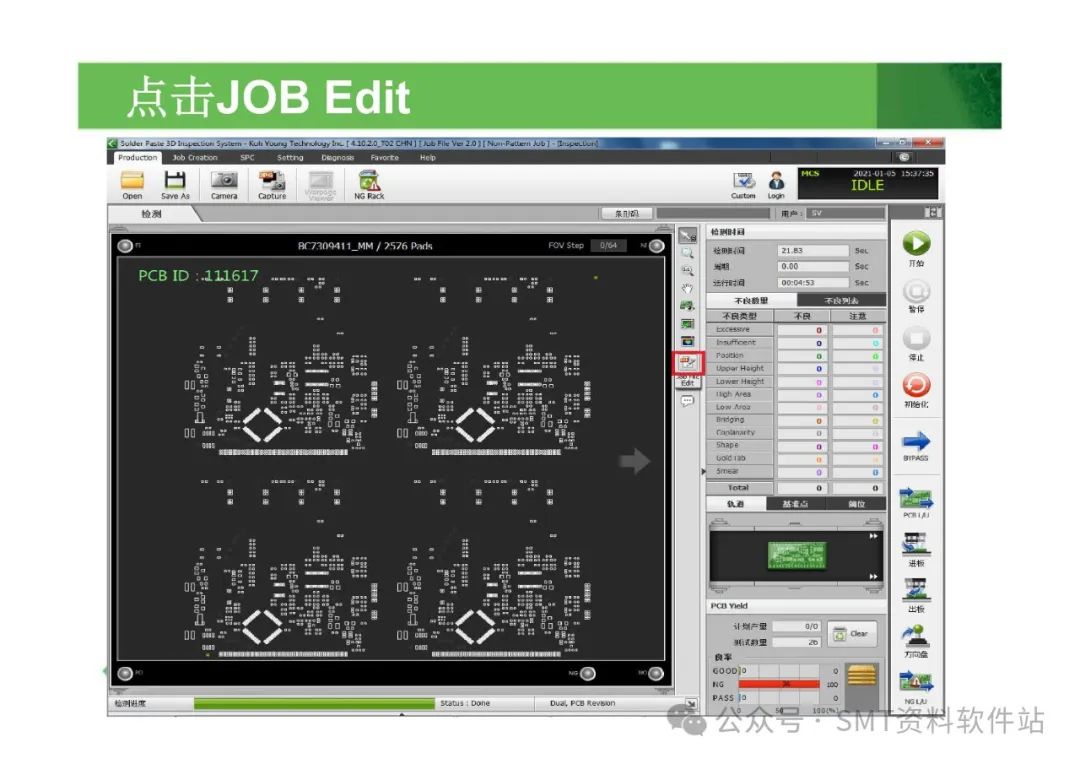Image resolution: width=1080 pixels, height=764 pixels.
Task: Click the FOV Step 0/64 field
Action: (x=609, y=245)
